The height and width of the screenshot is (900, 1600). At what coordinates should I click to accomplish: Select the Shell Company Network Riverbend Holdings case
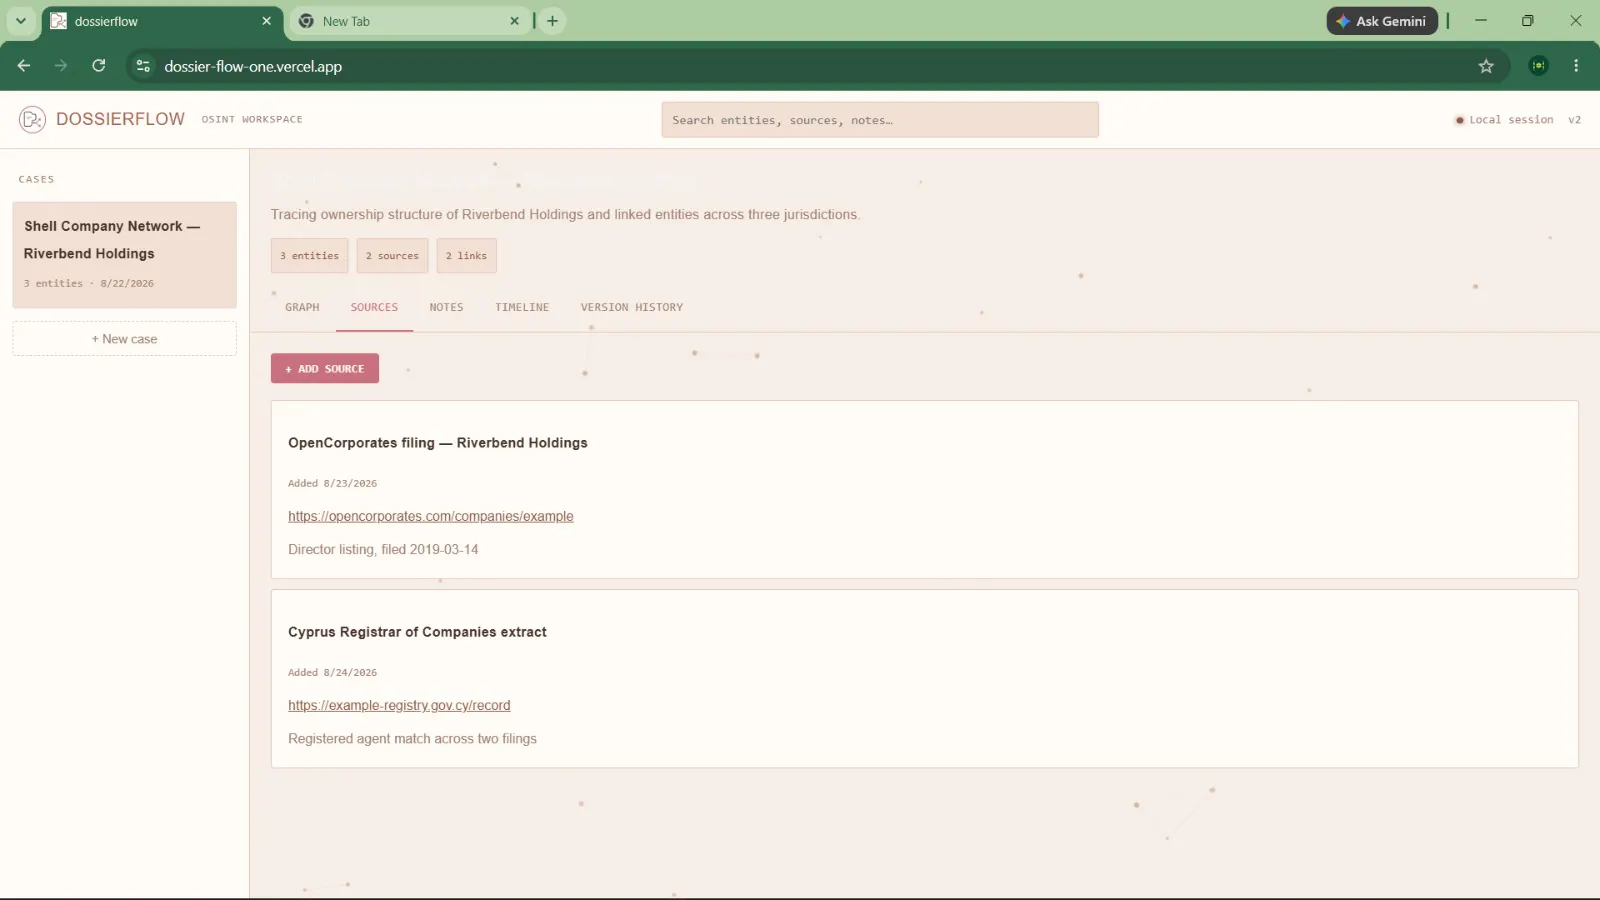pyautogui.click(x=125, y=255)
